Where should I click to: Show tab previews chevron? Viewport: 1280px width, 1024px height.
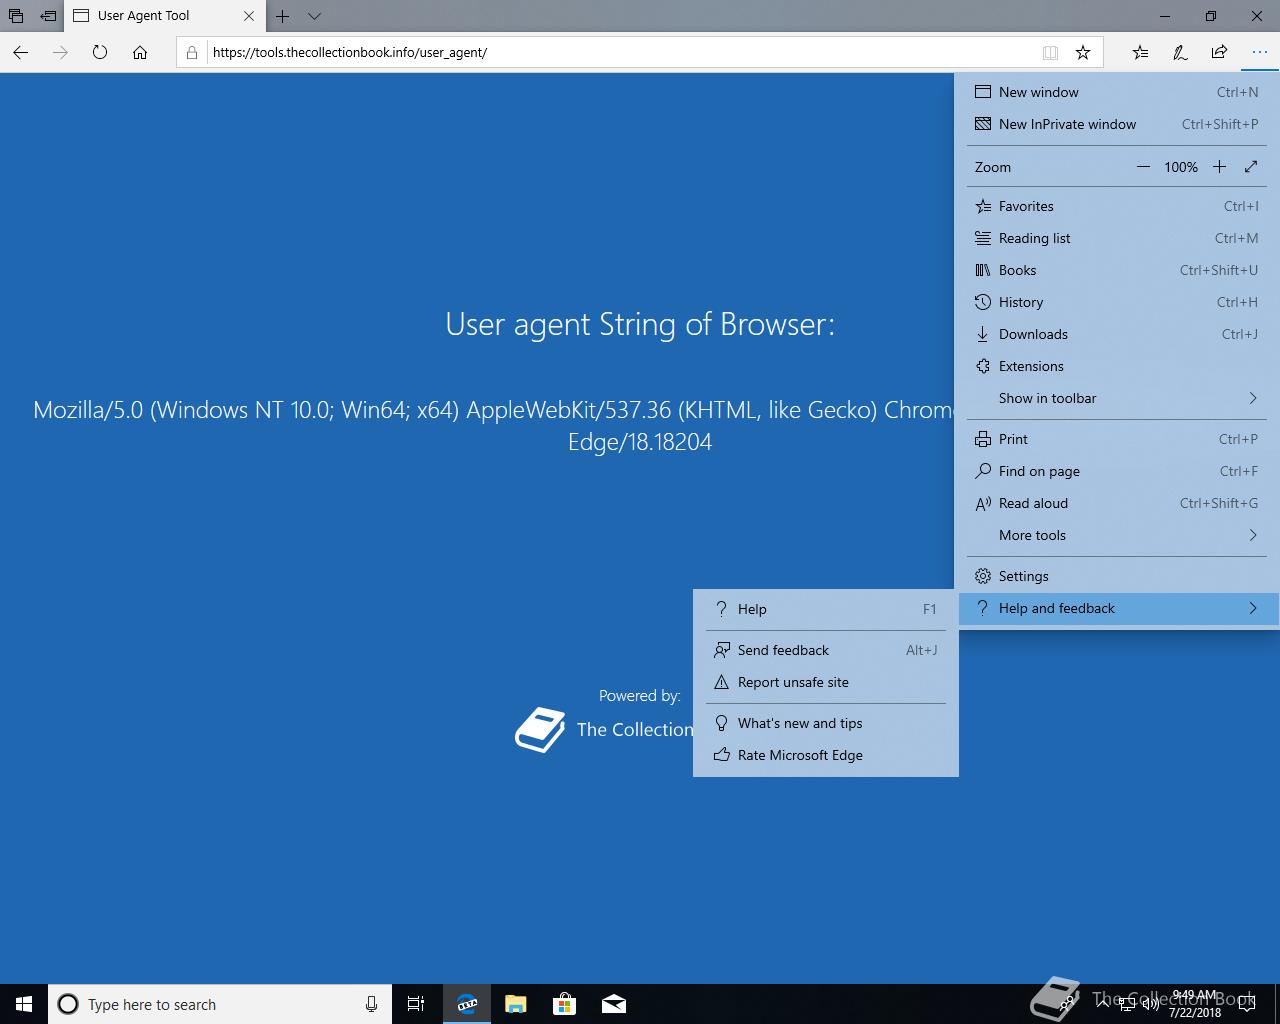tap(314, 16)
